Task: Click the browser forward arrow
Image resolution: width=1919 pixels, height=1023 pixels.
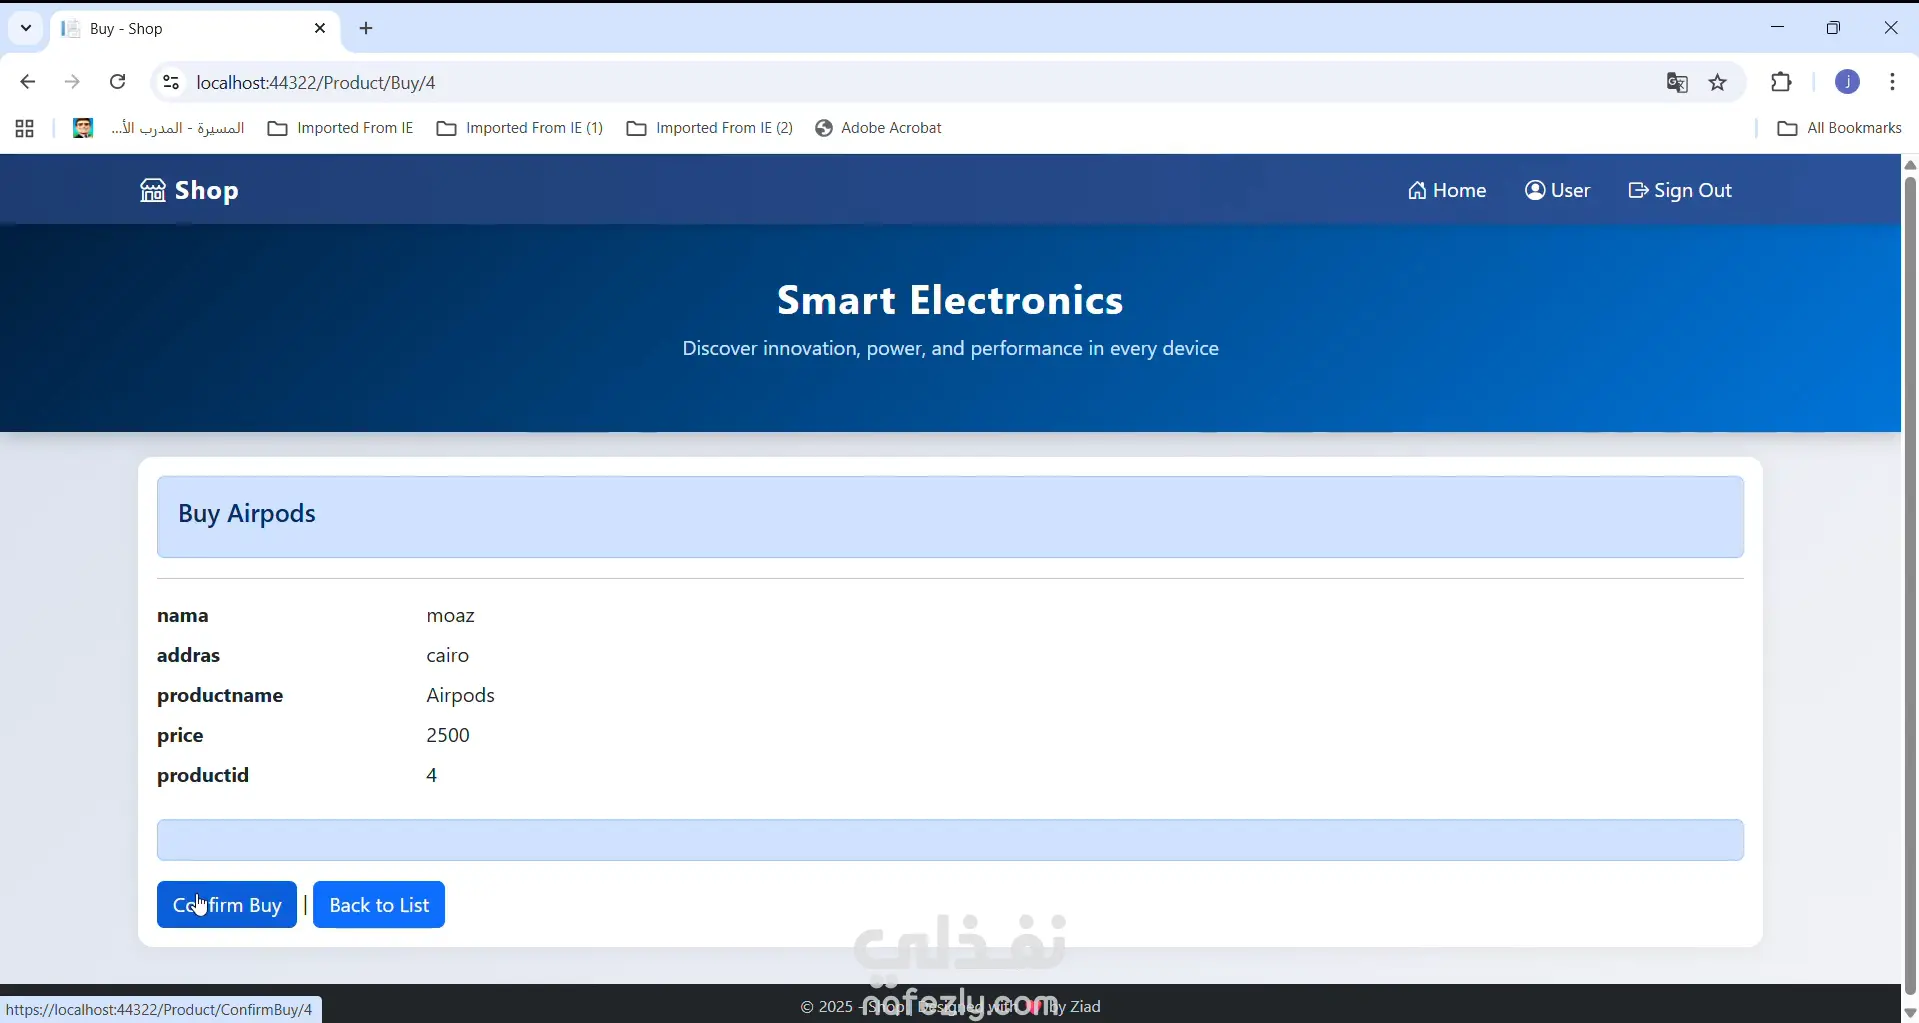Action: tap(72, 82)
